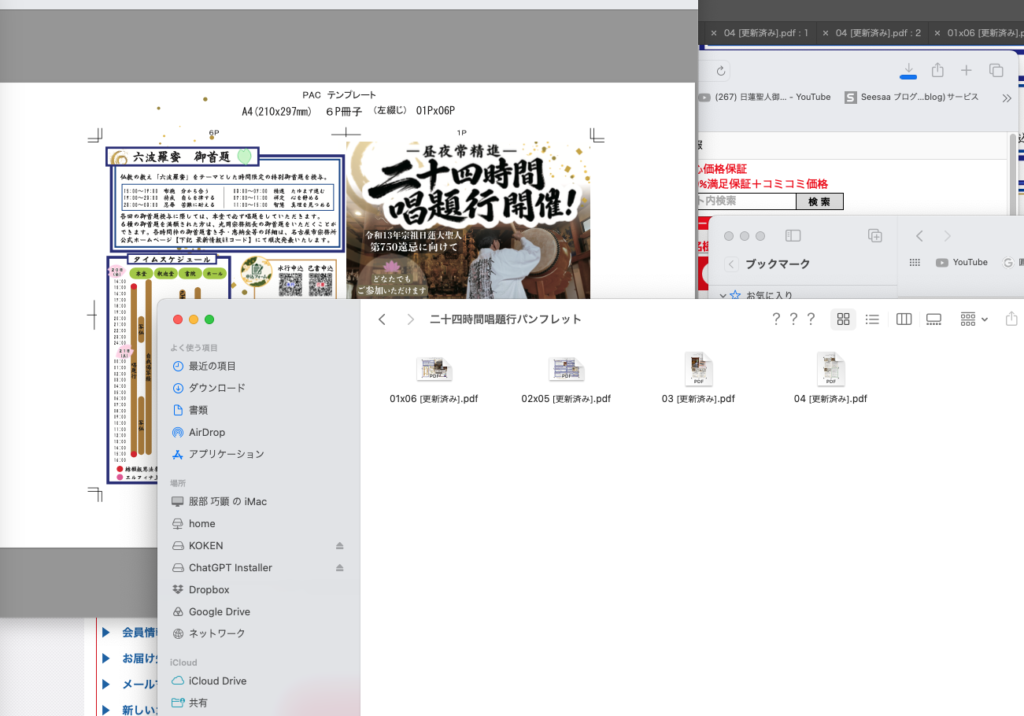Open the group-by dropdown in Finder toolbar
This screenshot has width=1024, height=716.
click(974, 319)
